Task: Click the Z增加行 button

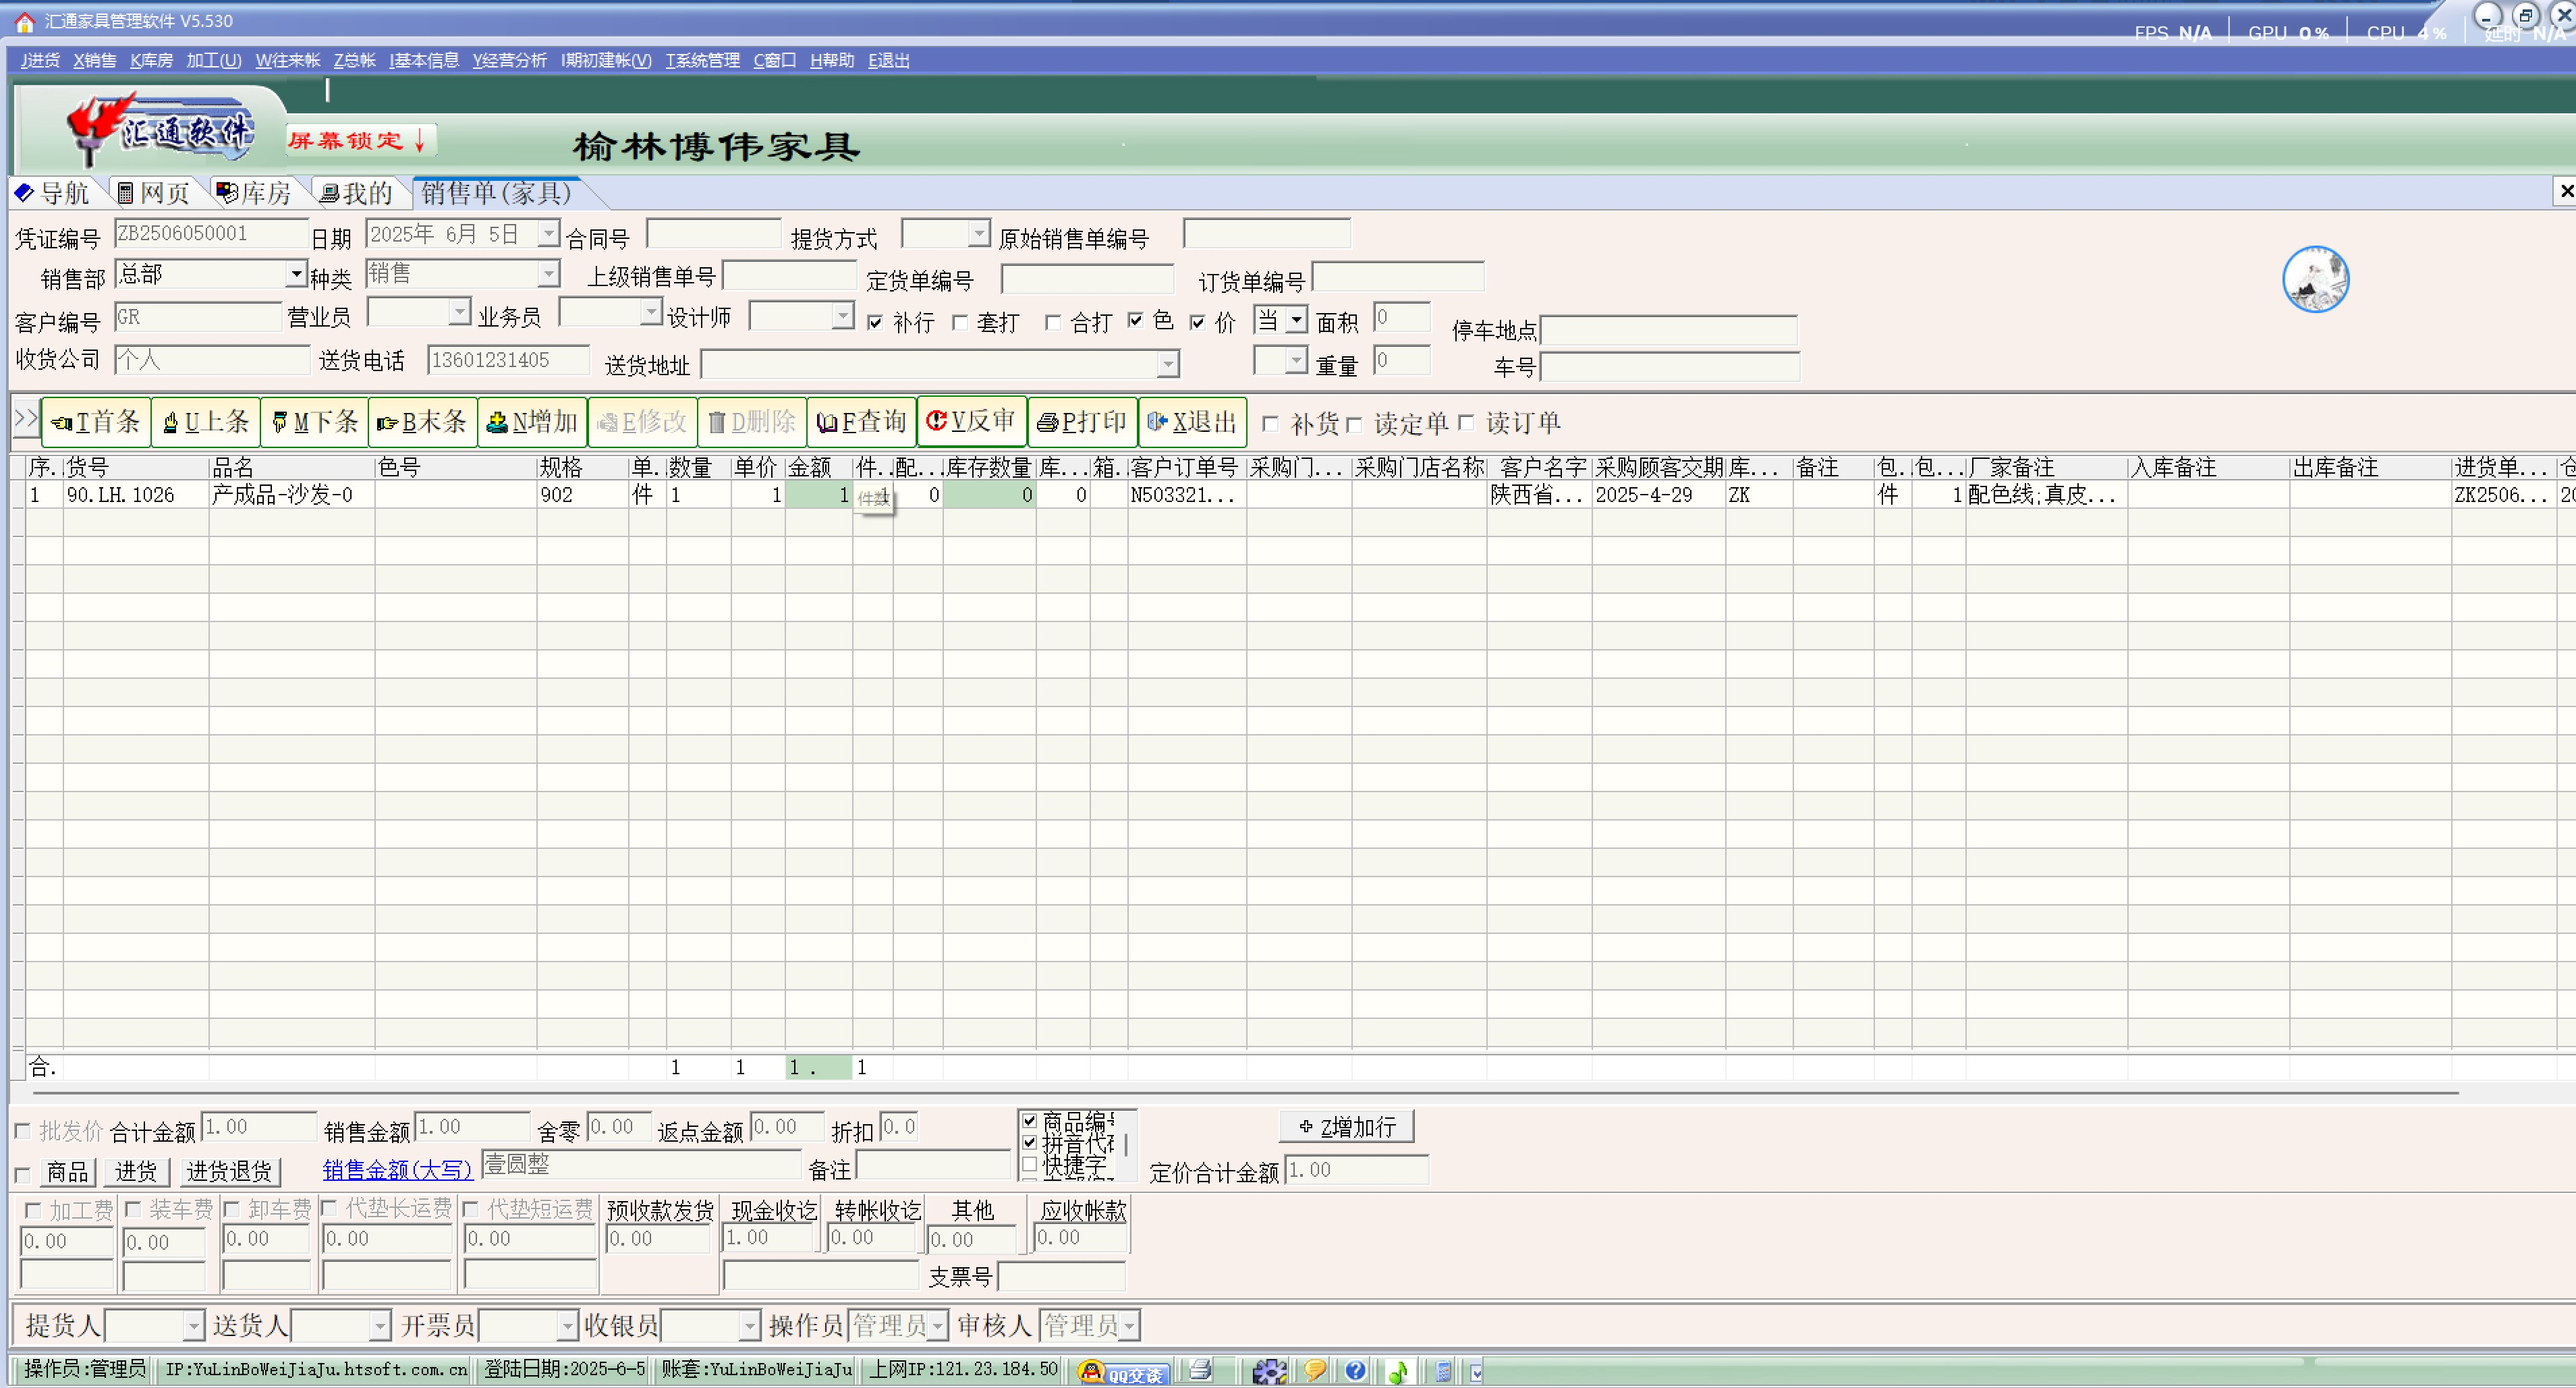Action: coord(1346,1127)
